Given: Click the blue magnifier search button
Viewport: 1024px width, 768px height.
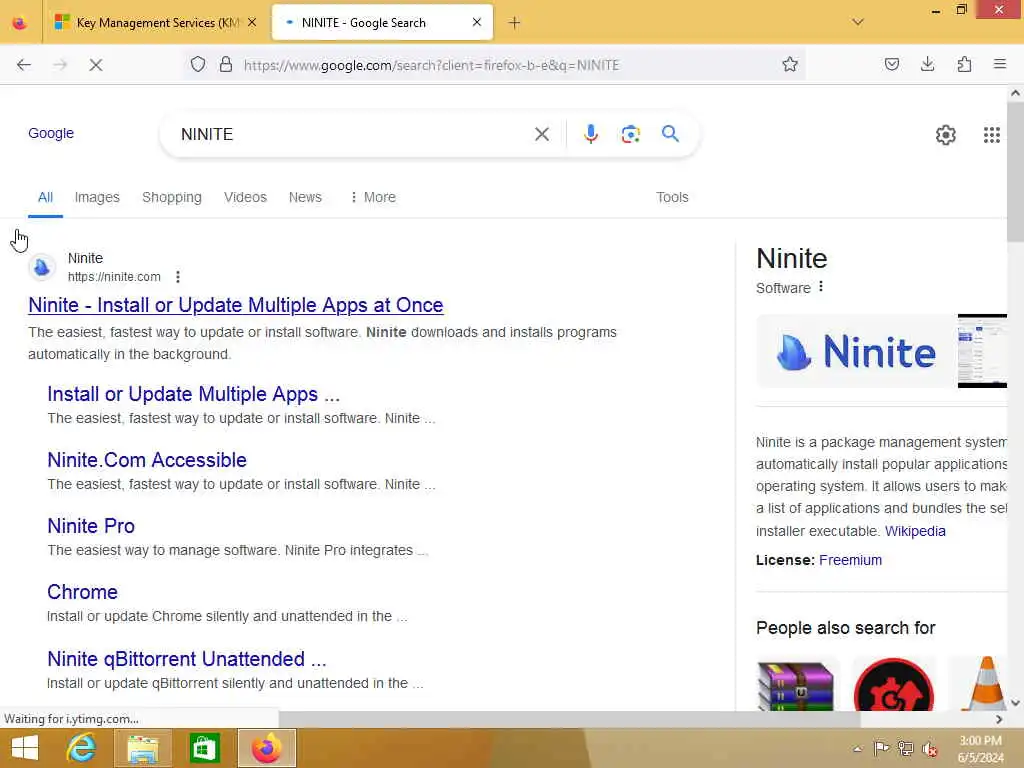Looking at the screenshot, I should [670, 134].
